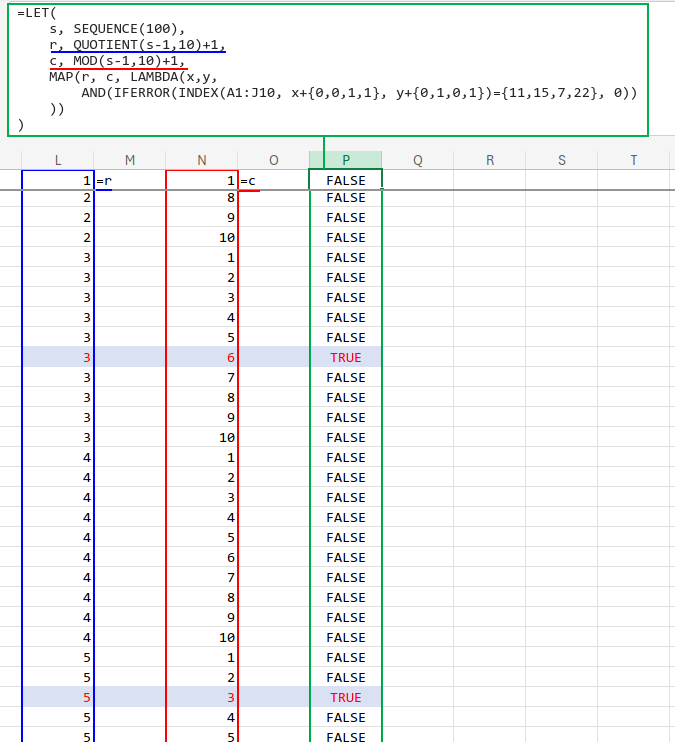Click the first TRUE cell in column P
The width and height of the screenshot is (675, 742).
(346, 357)
